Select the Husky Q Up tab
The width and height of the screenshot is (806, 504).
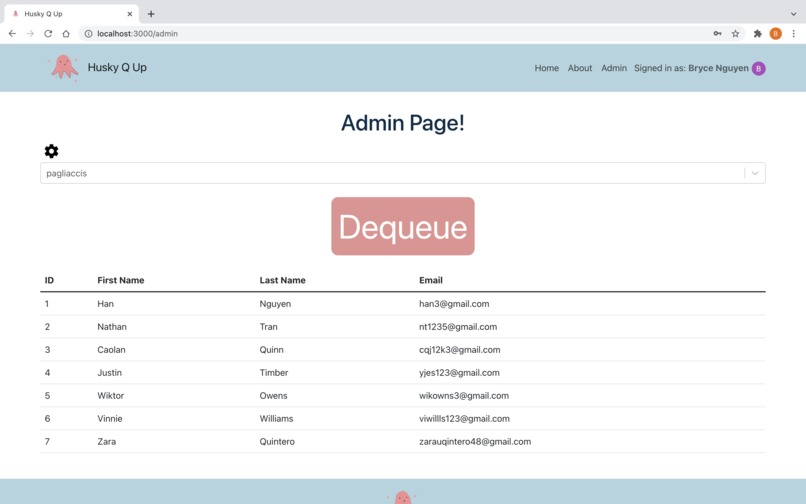click(x=71, y=14)
